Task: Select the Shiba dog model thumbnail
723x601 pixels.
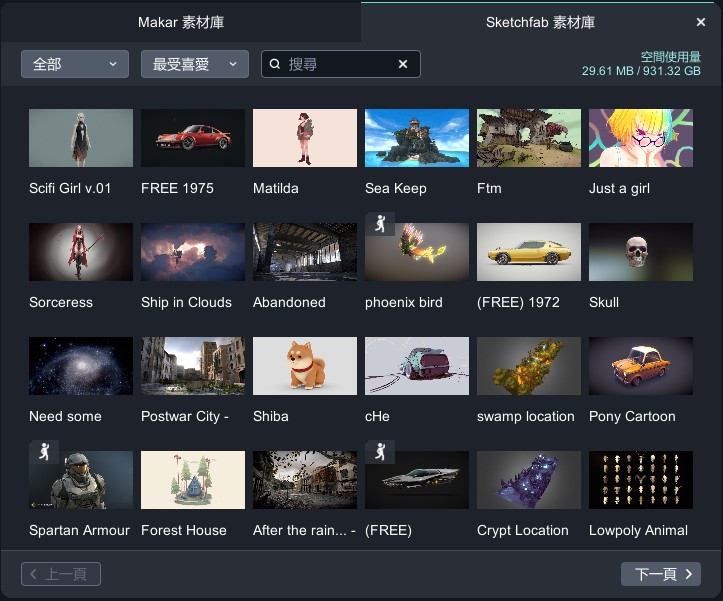Action: tap(305, 366)
